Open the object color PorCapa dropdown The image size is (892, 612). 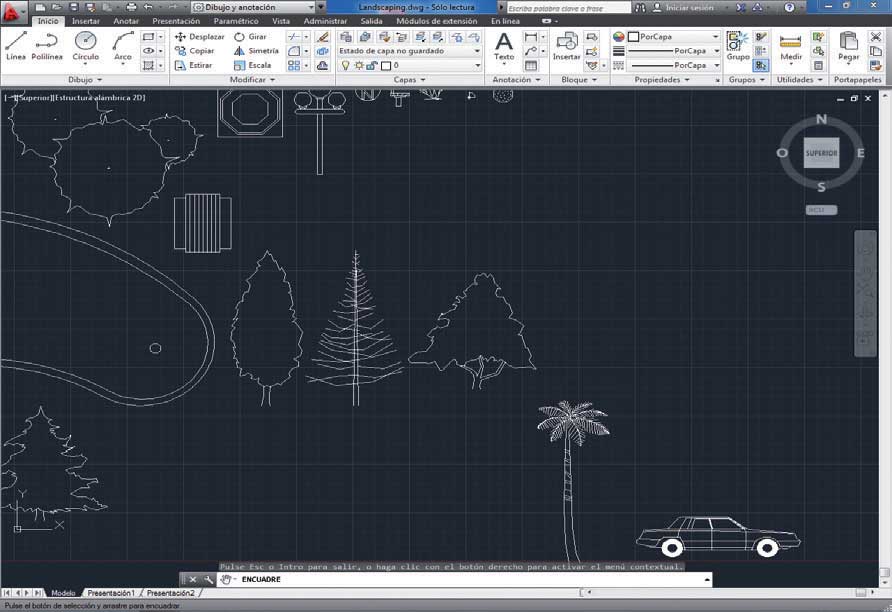[x=674, y=36]
